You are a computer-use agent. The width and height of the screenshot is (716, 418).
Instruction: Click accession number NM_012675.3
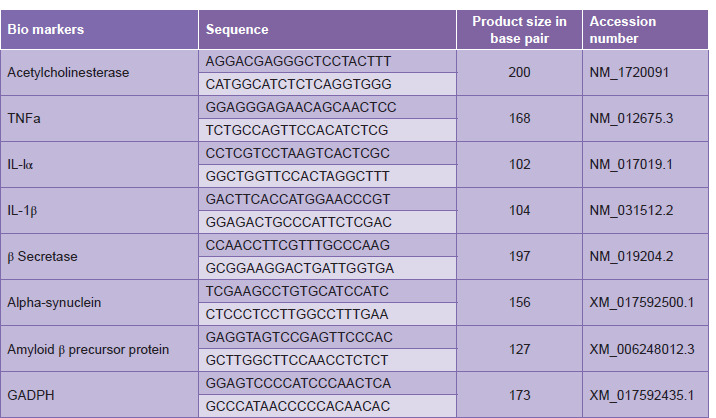tap(631, 118)
